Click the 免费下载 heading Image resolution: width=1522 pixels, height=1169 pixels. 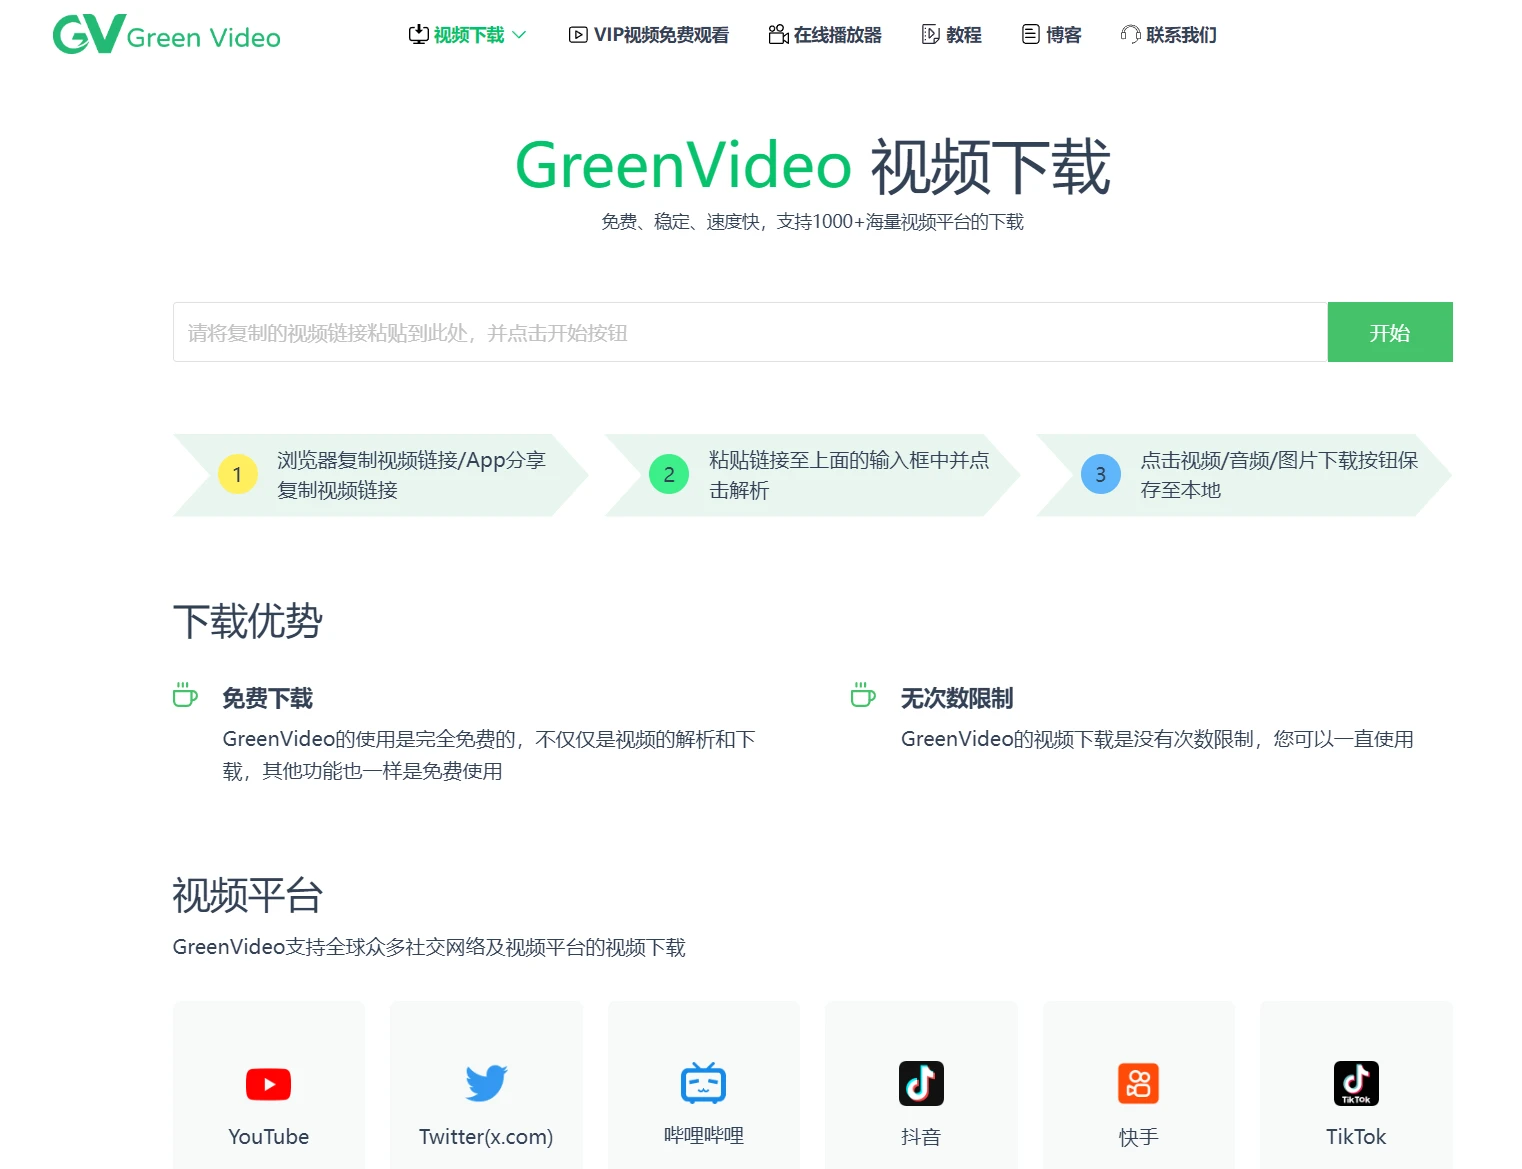tap(268, 698)
